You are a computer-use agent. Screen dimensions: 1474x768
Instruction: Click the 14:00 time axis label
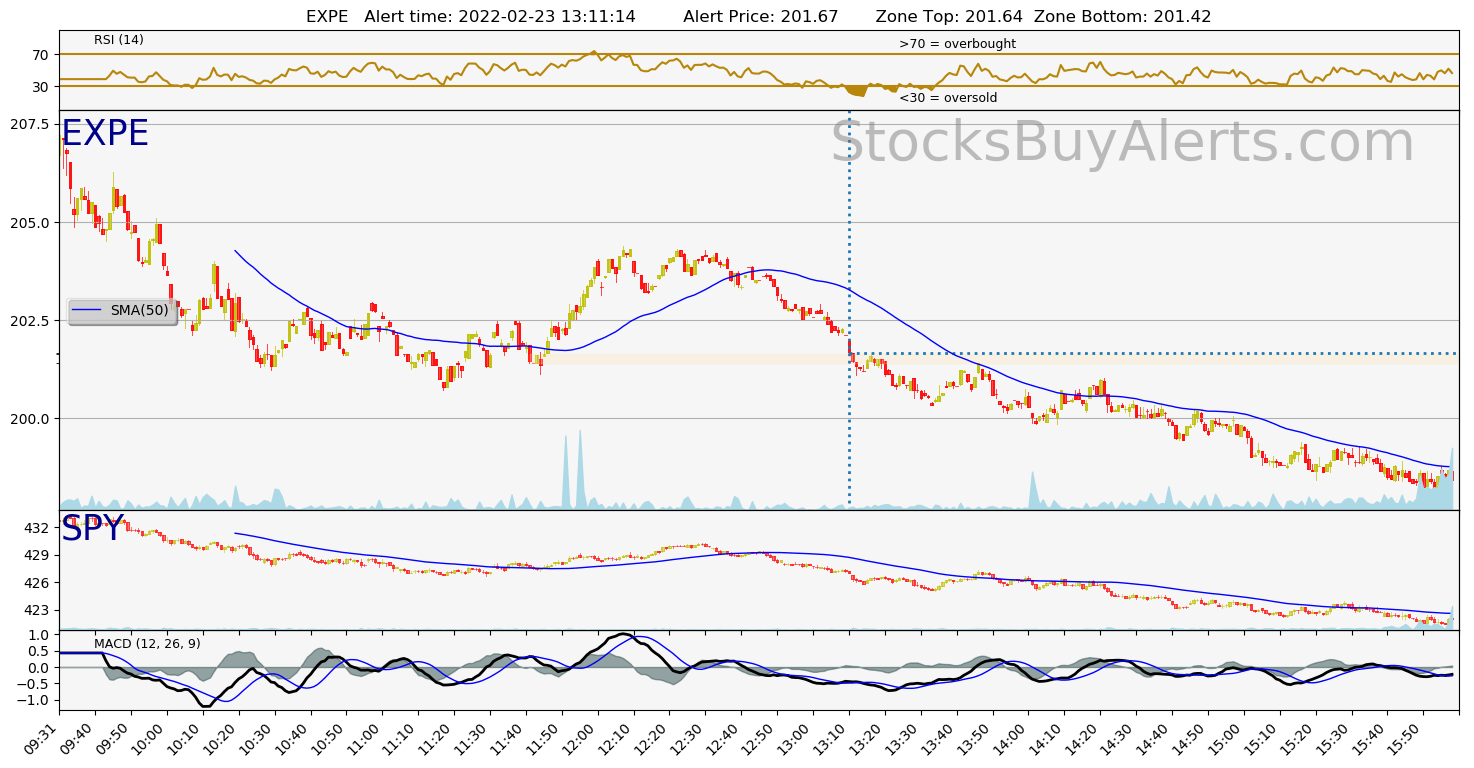1012,739
